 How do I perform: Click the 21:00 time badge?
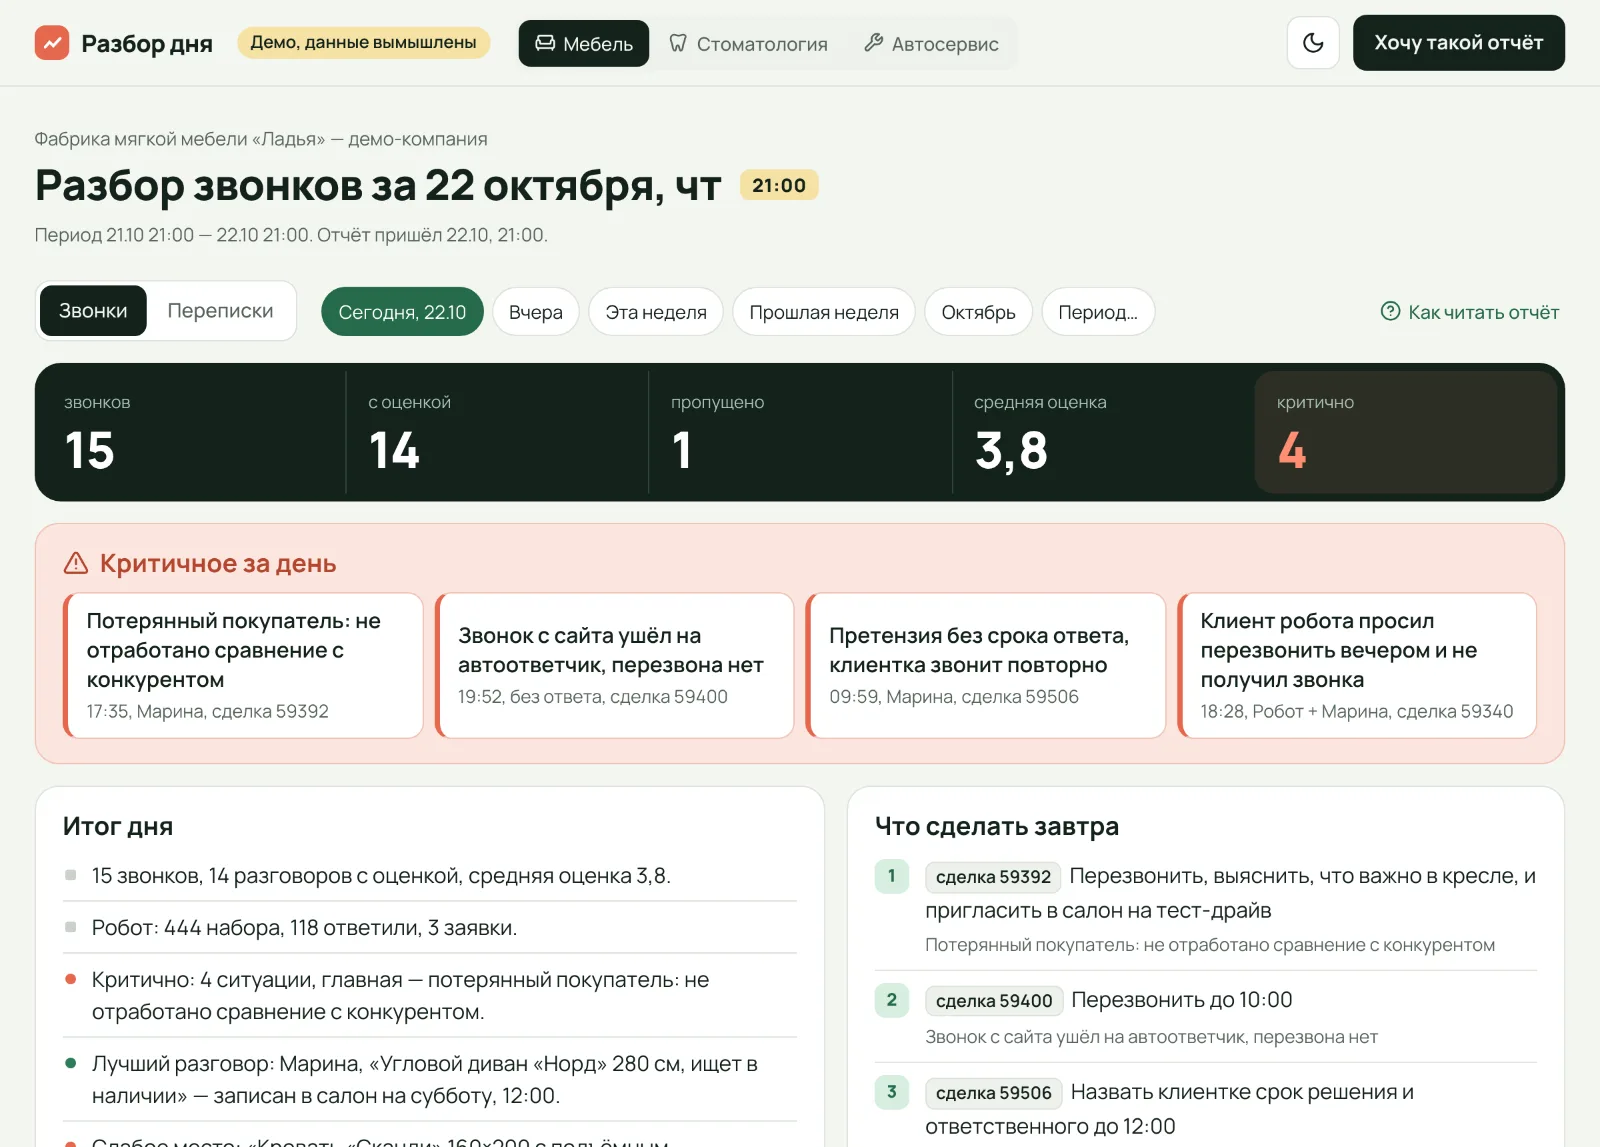click(x=779, y=185)
